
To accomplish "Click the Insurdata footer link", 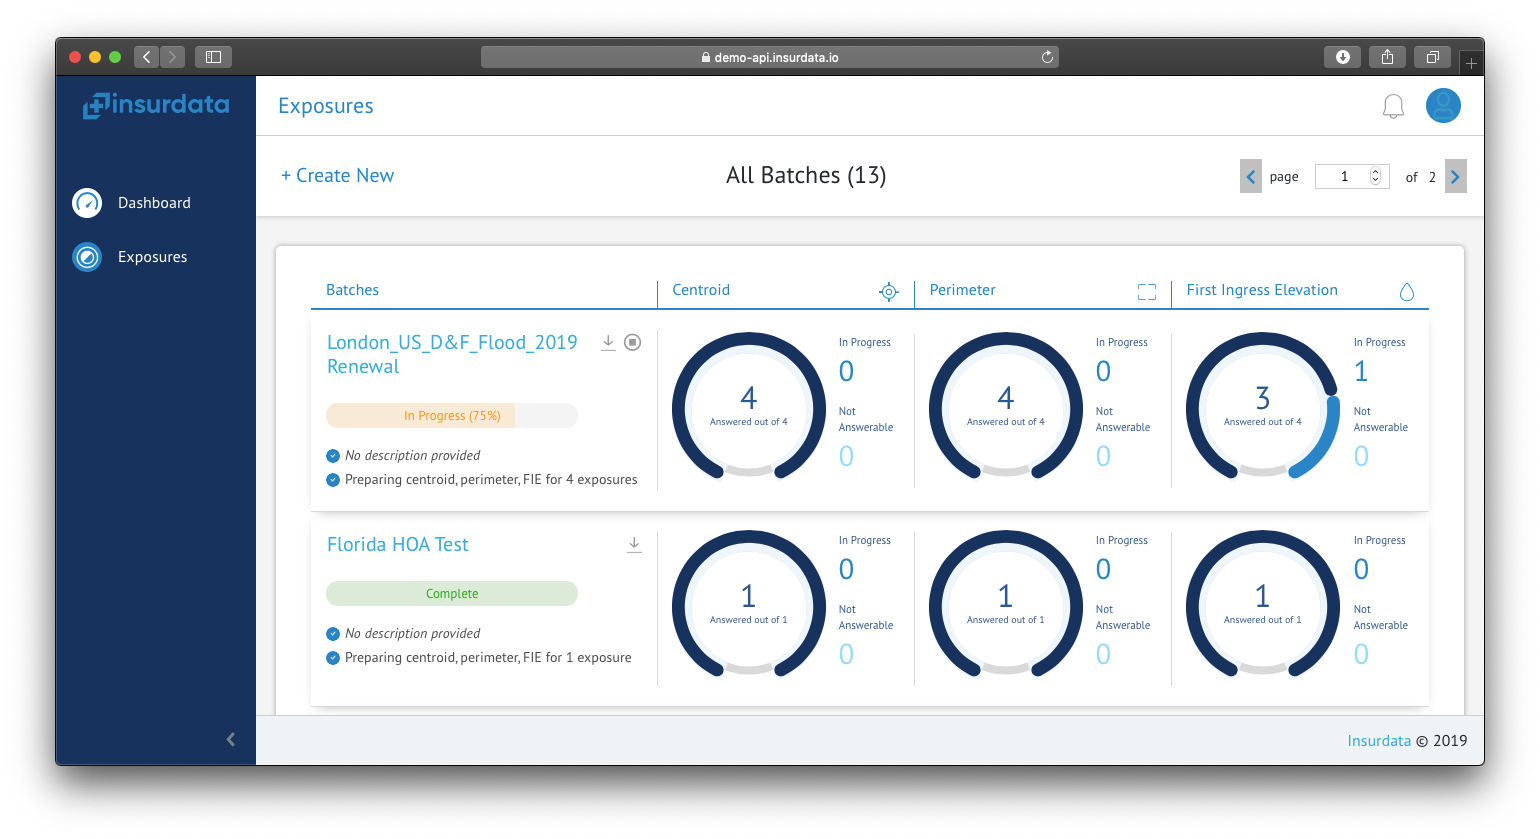I will pyautogui.click(x=1379, y=740).
